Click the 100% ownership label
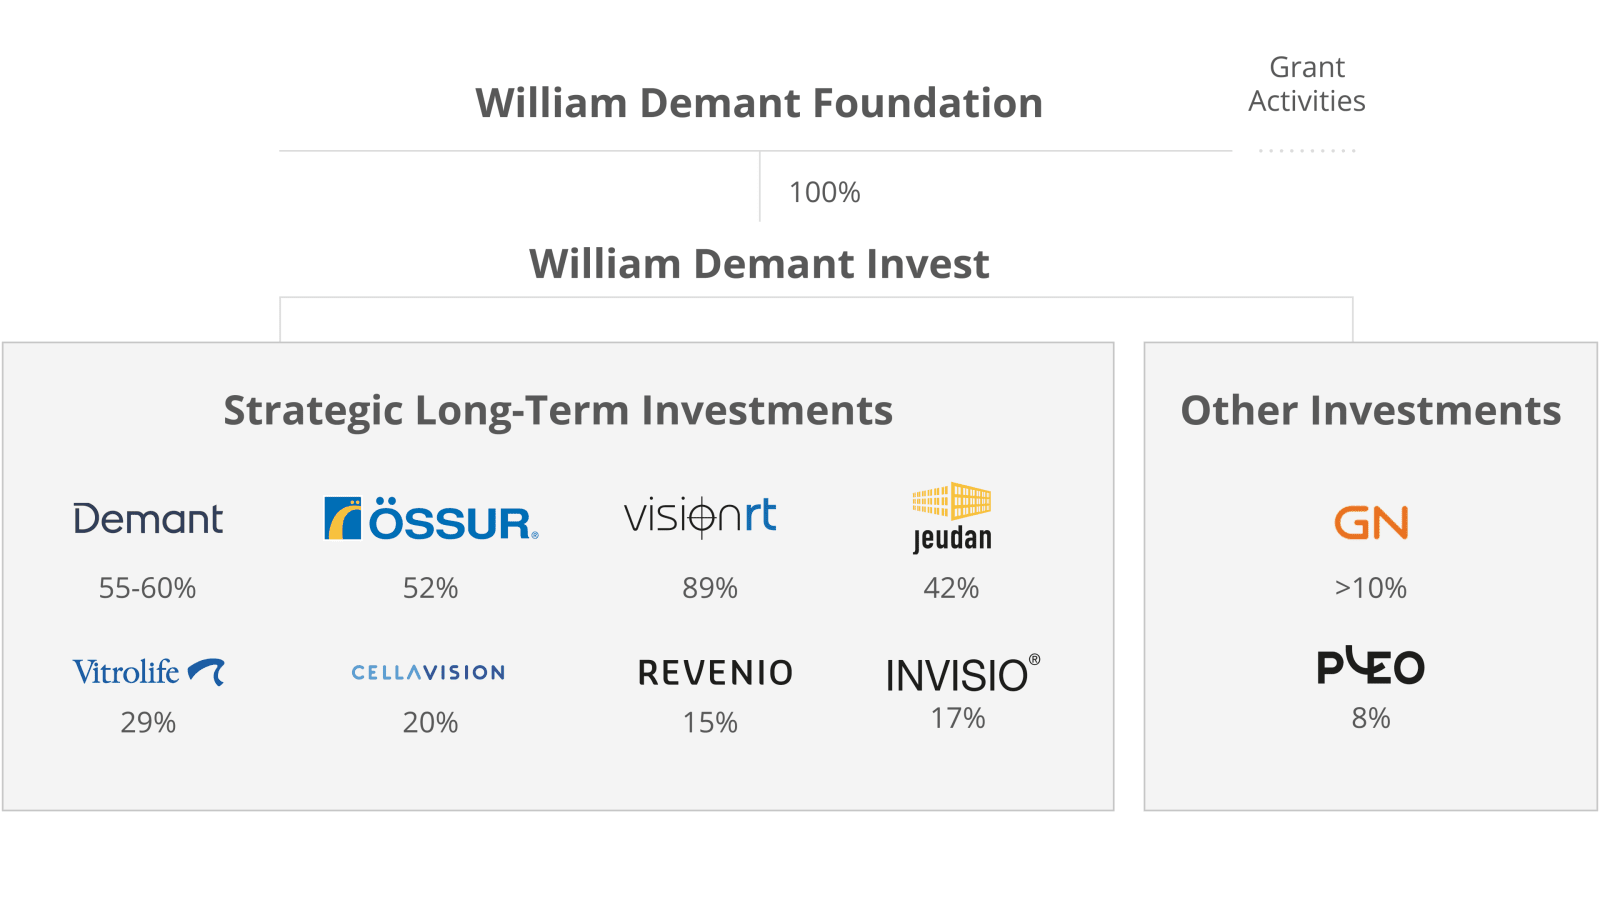The height and width of the screenshot is (900, 1600). tap(825, 192)
